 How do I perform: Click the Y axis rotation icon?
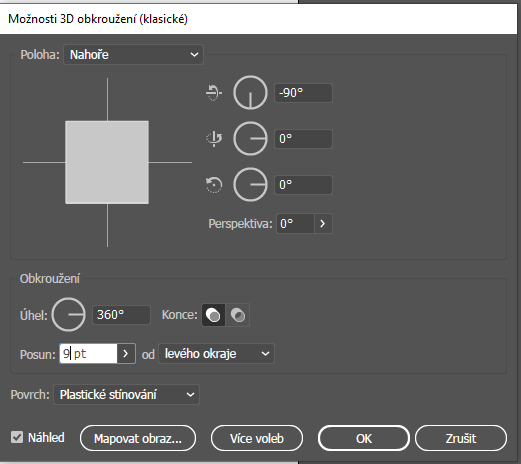pyautogui.click(x=214, y=139)
